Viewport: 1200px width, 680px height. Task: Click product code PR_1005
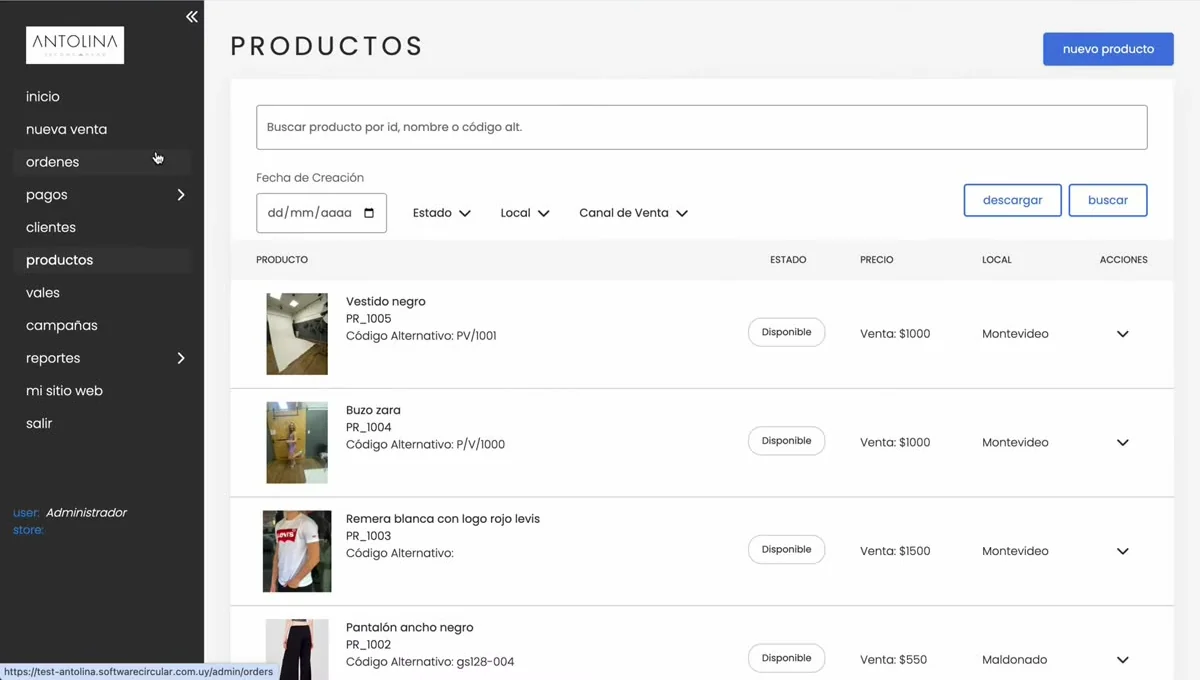(x=369, y=319)
